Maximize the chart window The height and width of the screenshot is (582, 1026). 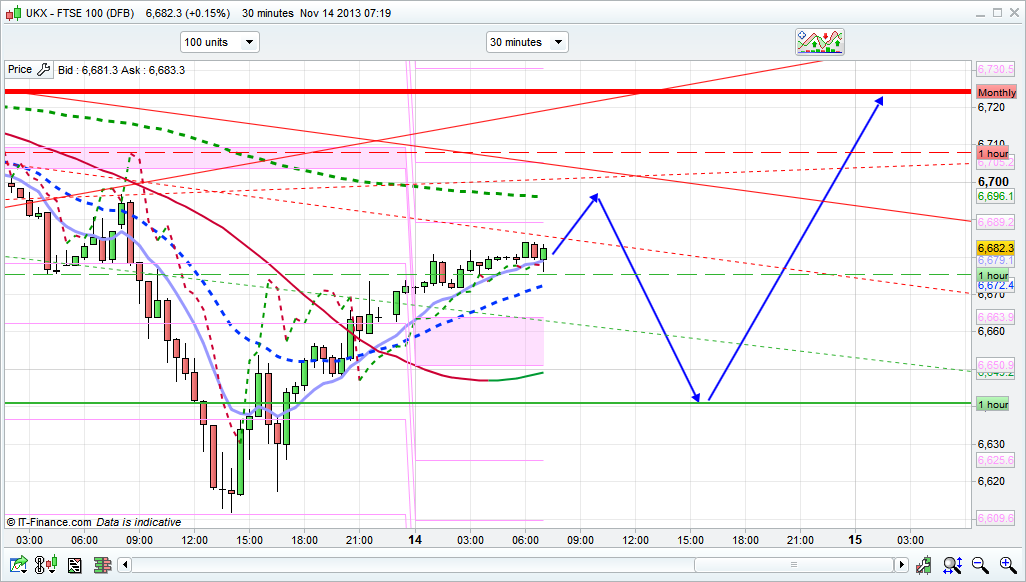pyautogui.click(x=996, y=13)
